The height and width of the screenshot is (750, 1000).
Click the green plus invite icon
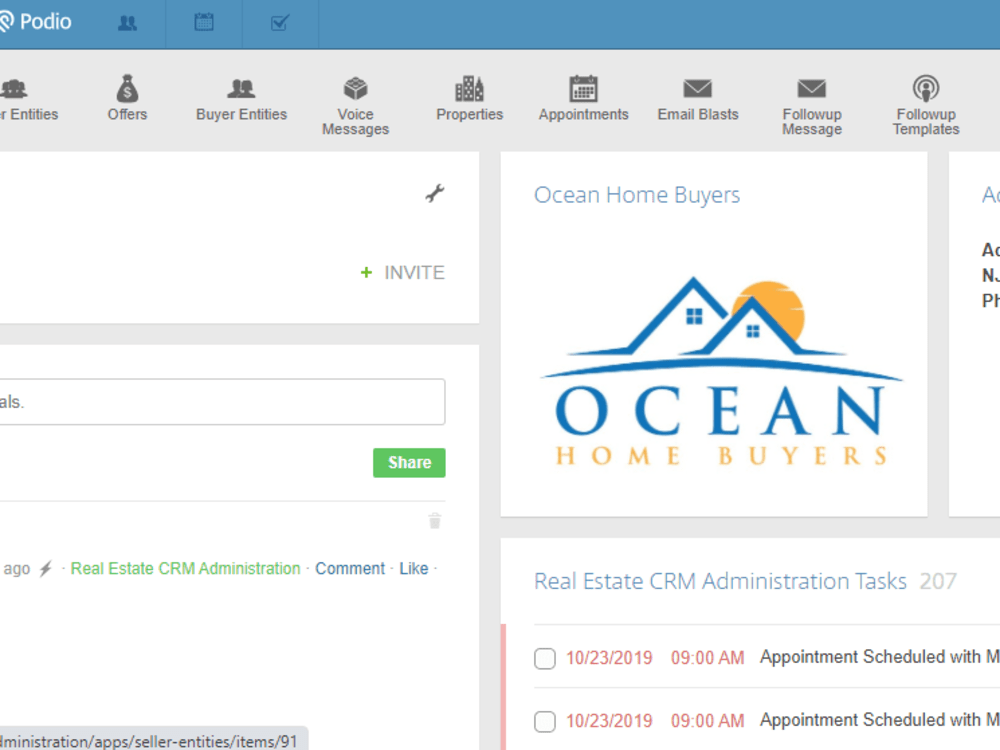coord(366,273)
